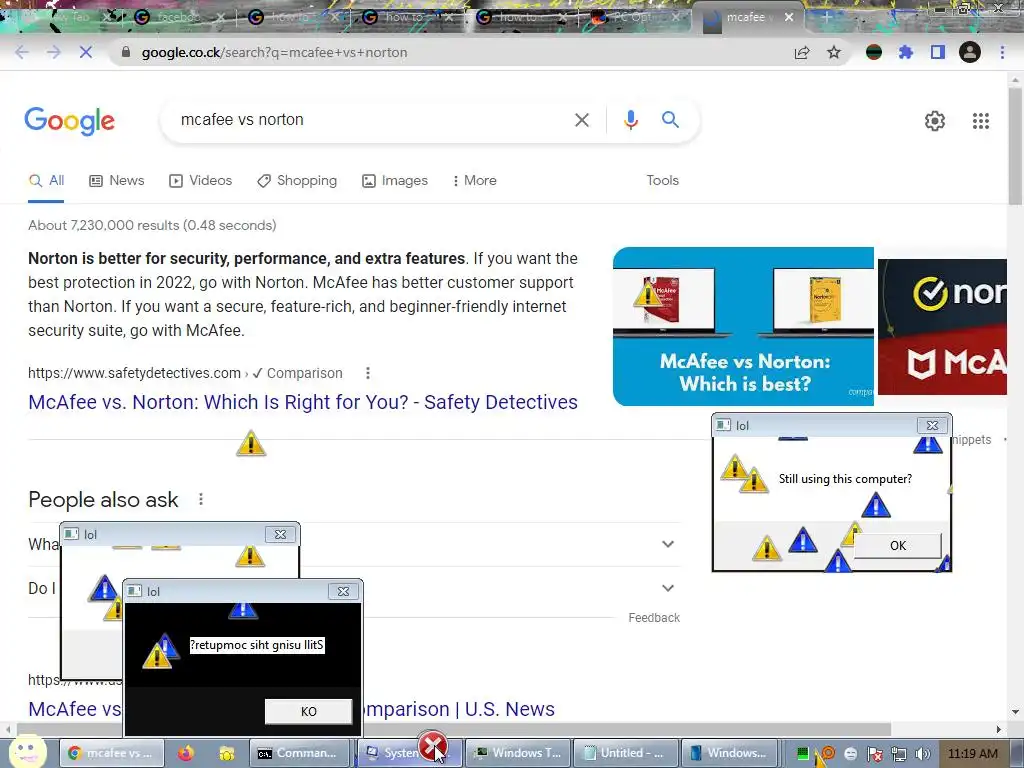The height and width of the screenshot is (768, 1024).
Task: Expand the first People also ask question
Action: click(667, 544)
